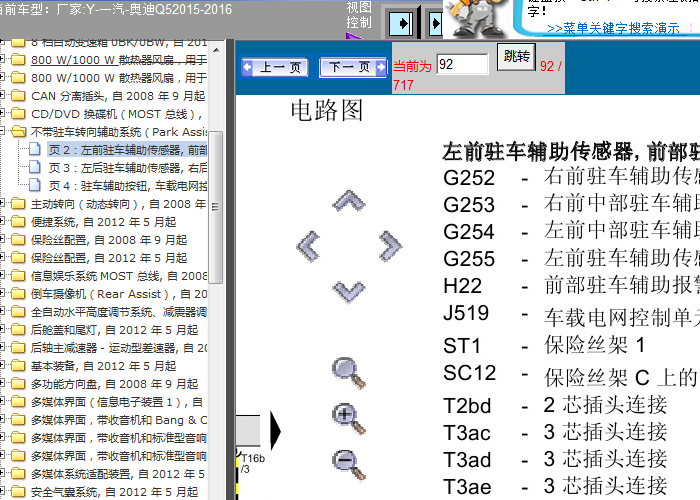Select 信息娱乐系统 MOST 总线 tree label

tap(118, 276)
